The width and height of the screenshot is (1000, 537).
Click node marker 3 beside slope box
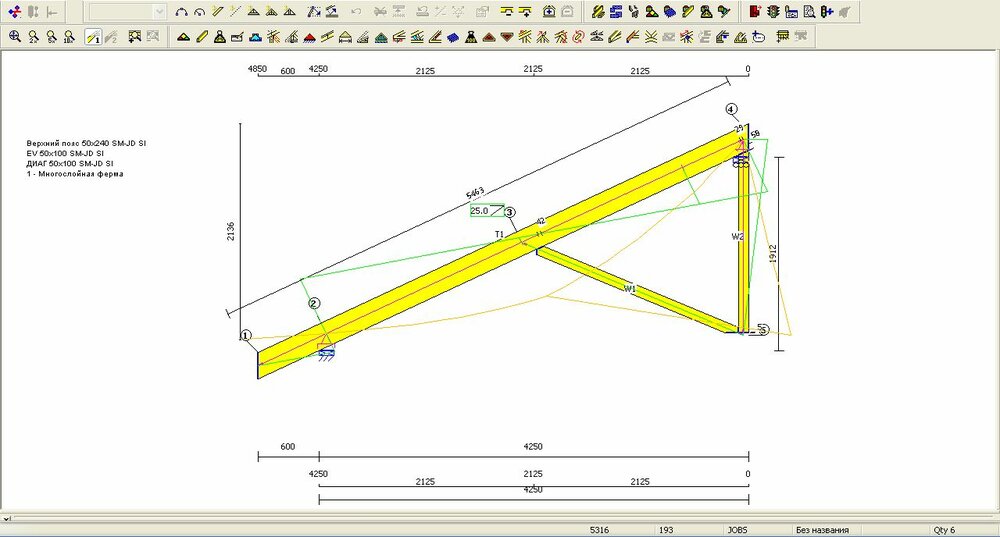(x=510, y=212)
